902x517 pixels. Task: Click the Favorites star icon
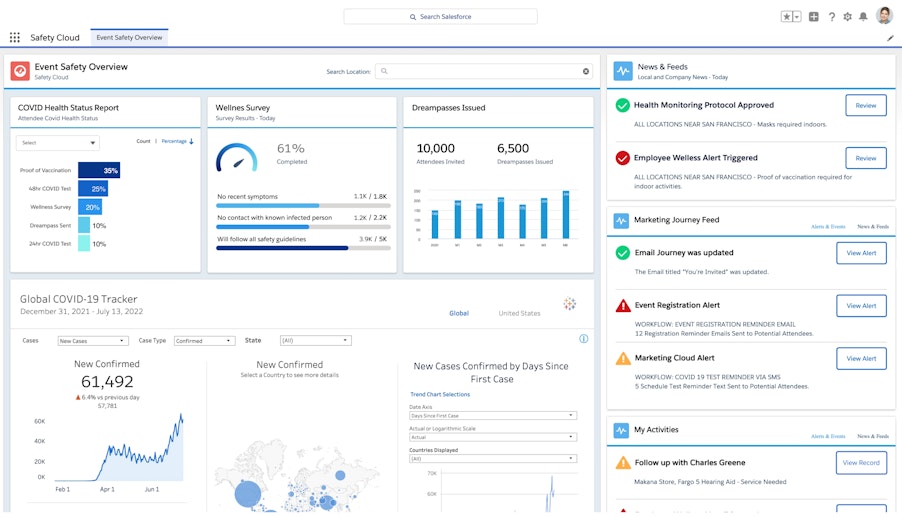click(786, 17)
